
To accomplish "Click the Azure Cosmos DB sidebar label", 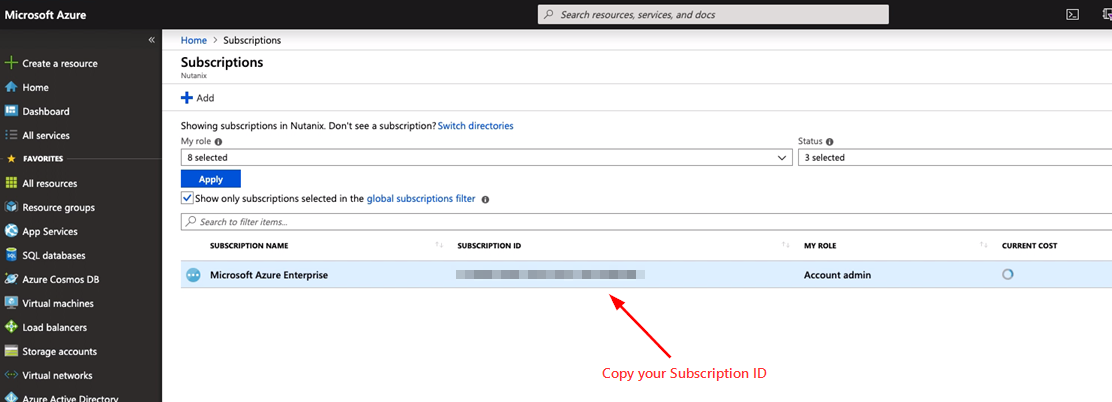I will tap(60, 279).
